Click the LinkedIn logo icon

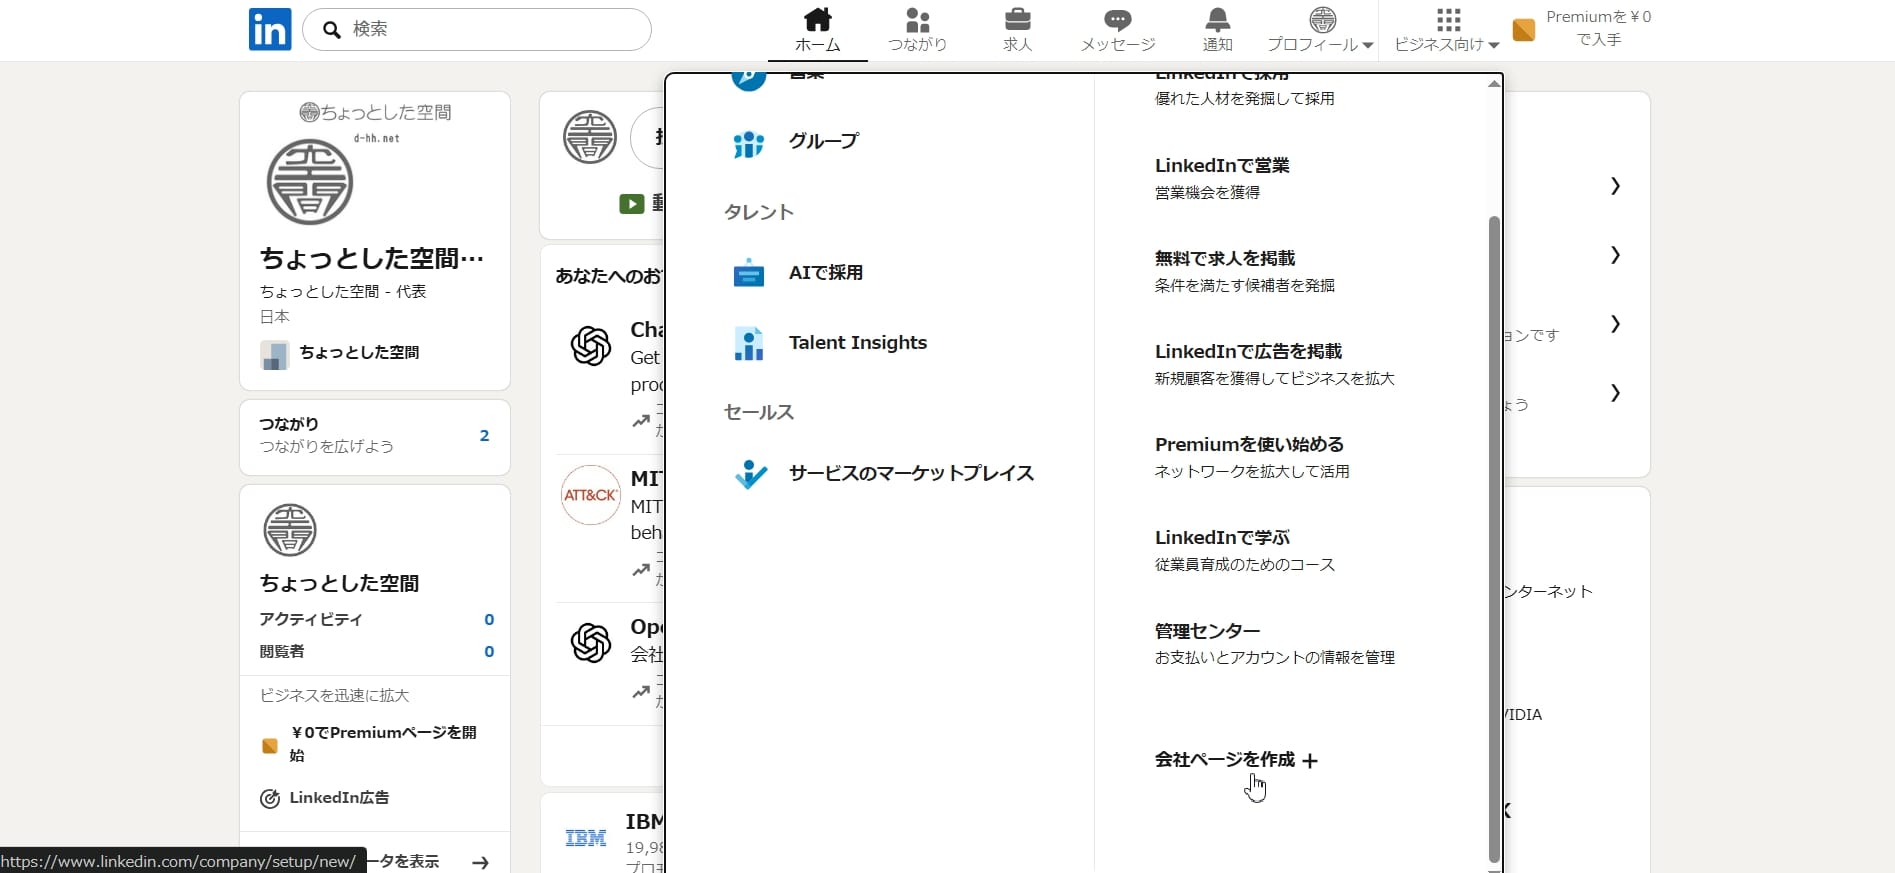[x=270, y=29]
